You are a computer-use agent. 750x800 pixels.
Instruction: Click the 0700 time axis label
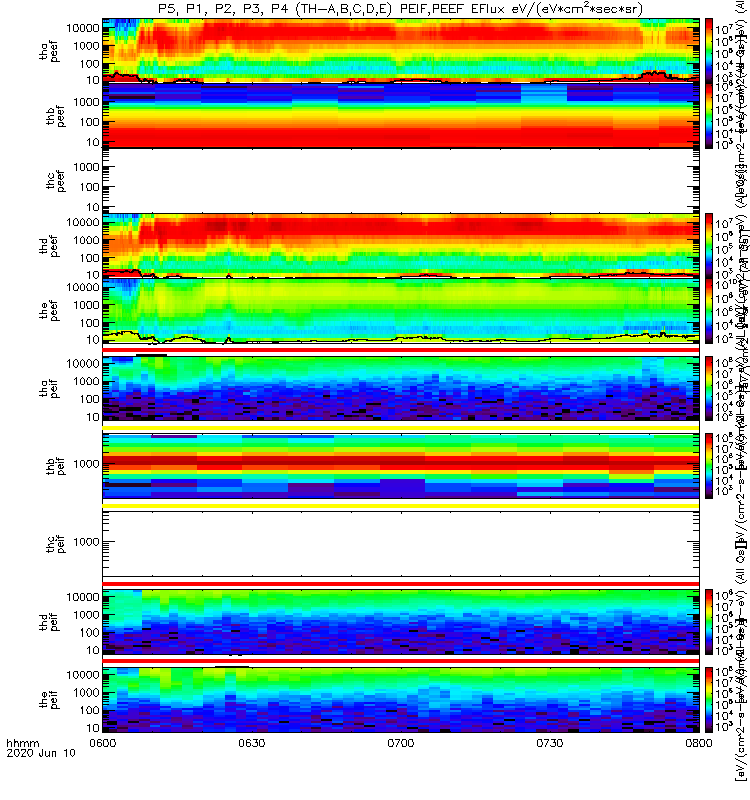coord(401,743)
